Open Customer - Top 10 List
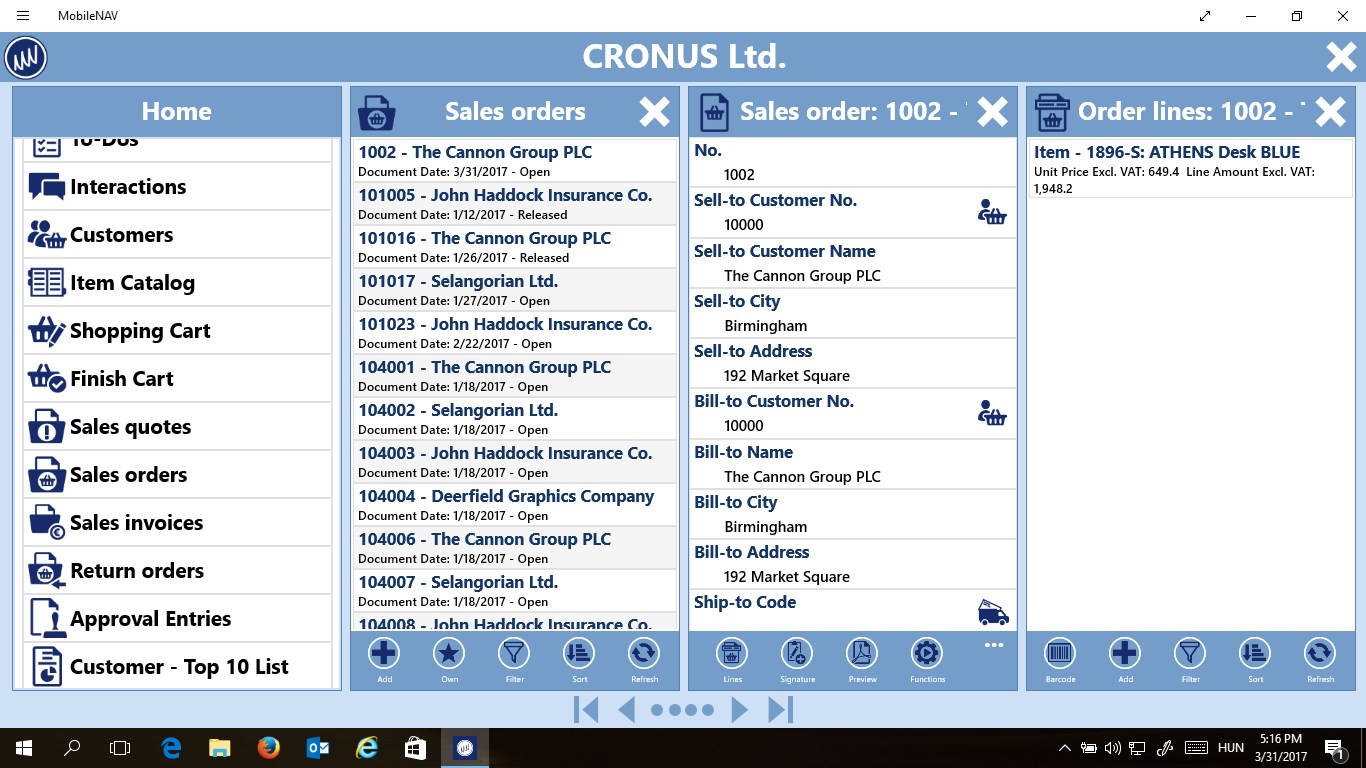Viewport: 1366px width, 768px height. tap(177, 666)
